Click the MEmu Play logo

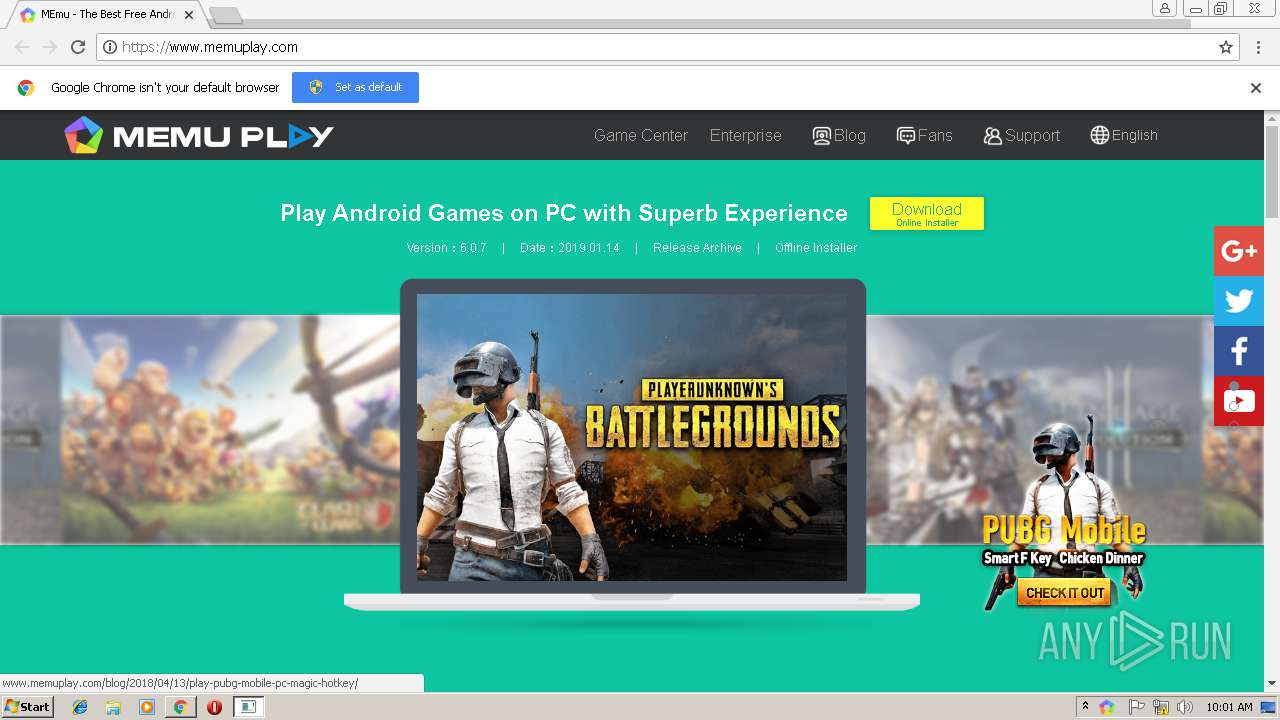pos(199,135)
